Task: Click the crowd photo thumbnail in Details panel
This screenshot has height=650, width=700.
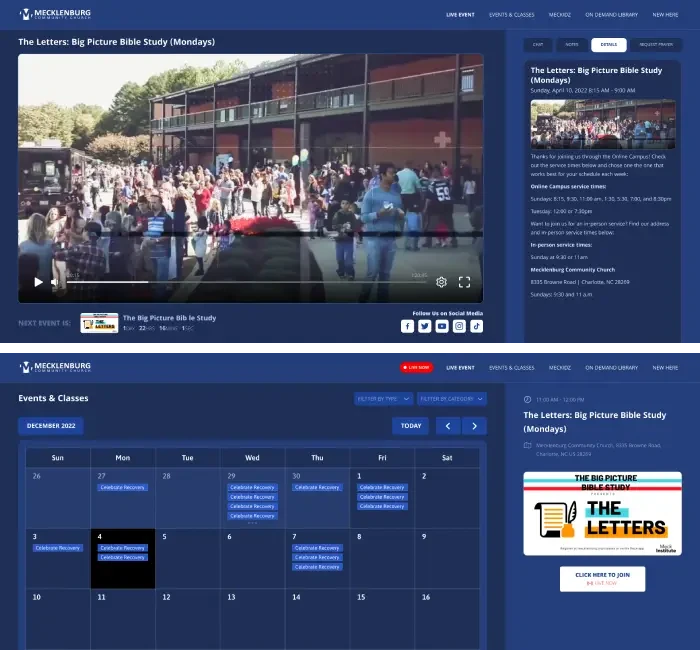Action: point(603,124)
